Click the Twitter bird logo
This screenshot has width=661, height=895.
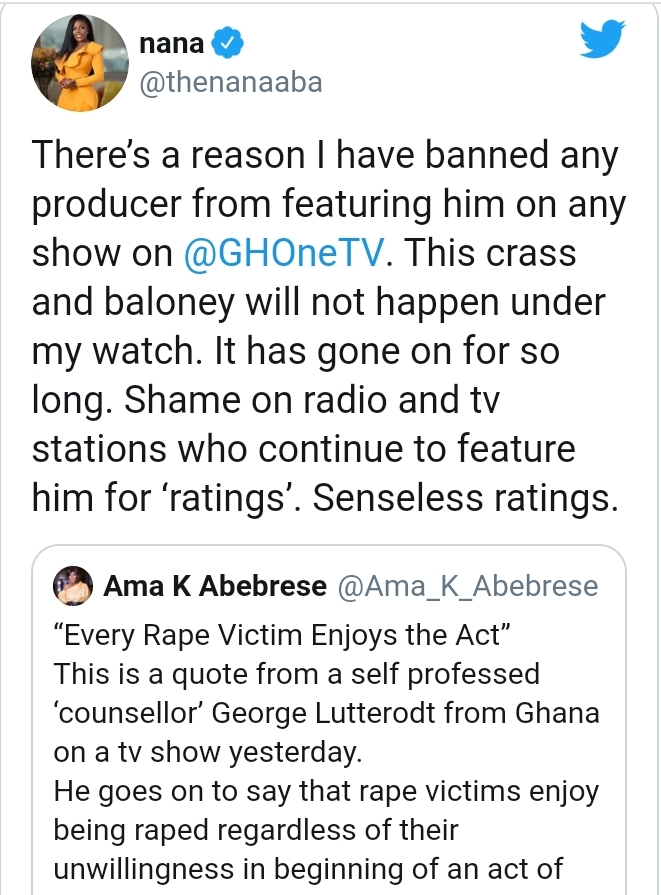pyautogui.click(x=602, y=41)
